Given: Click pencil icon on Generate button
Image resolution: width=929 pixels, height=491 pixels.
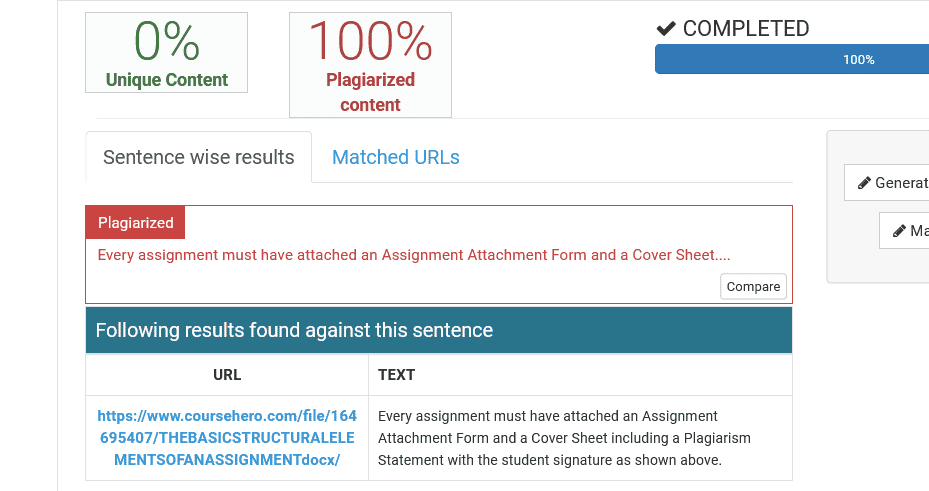Looking at the screenshot, I should coord(864,183).
